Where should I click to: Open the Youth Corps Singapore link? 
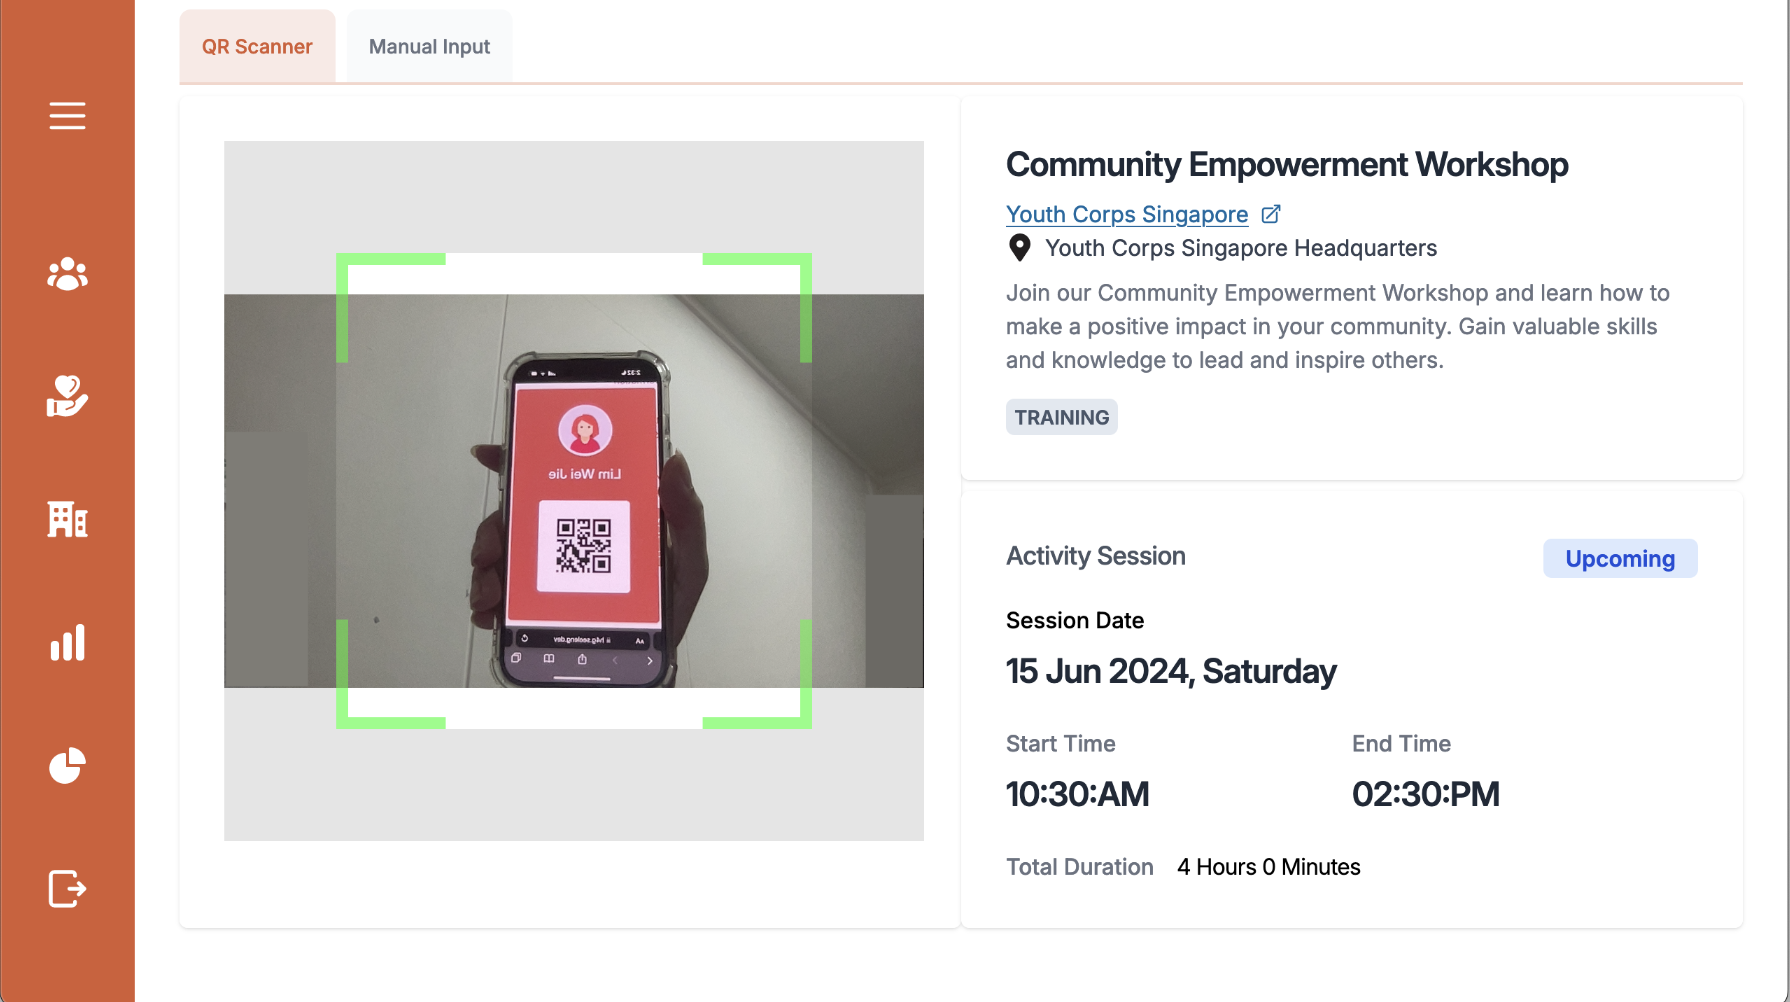tap(1127, 214)
